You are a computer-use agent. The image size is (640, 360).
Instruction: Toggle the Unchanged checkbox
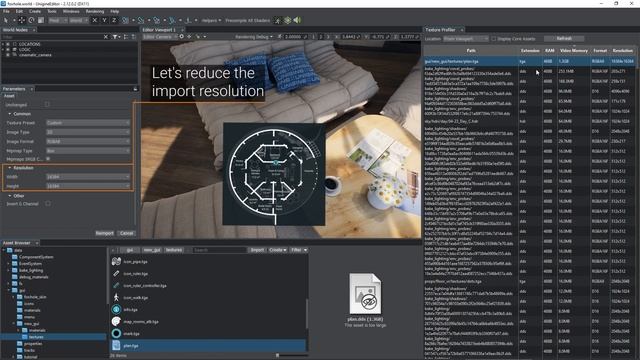click(47, 104)
